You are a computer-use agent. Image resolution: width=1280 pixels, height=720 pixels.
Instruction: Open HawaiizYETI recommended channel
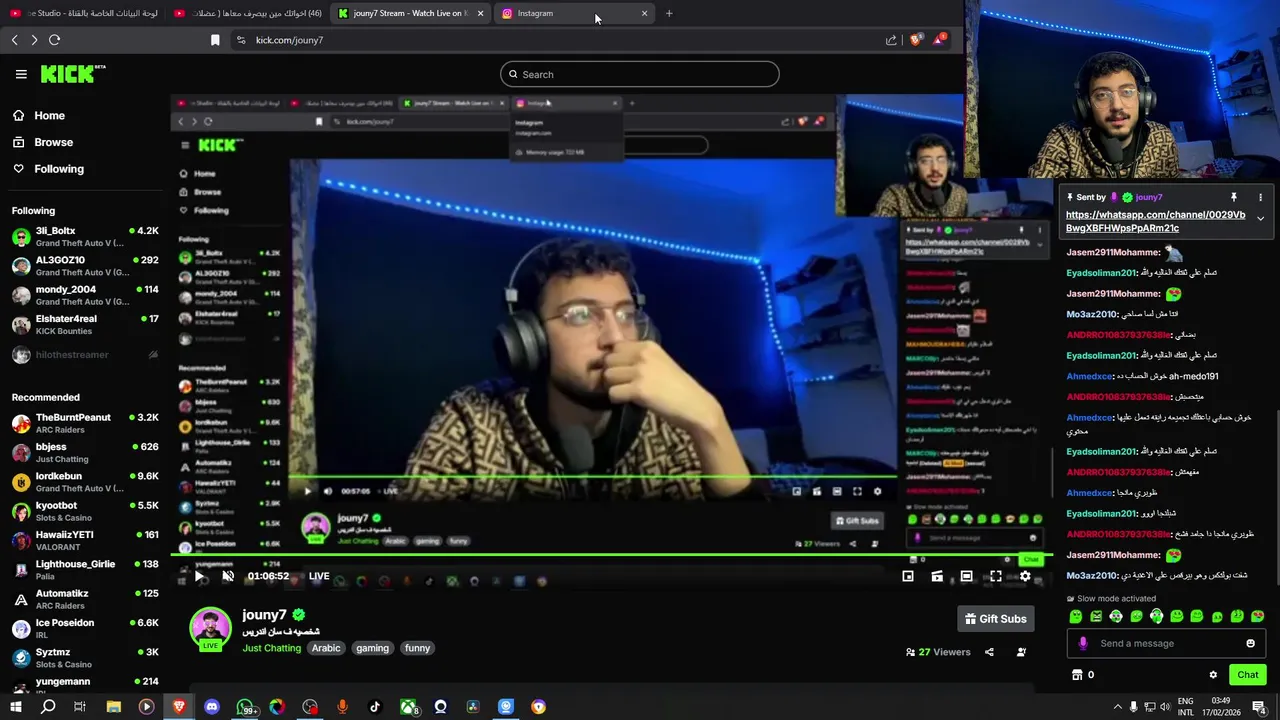coord(84,540)
